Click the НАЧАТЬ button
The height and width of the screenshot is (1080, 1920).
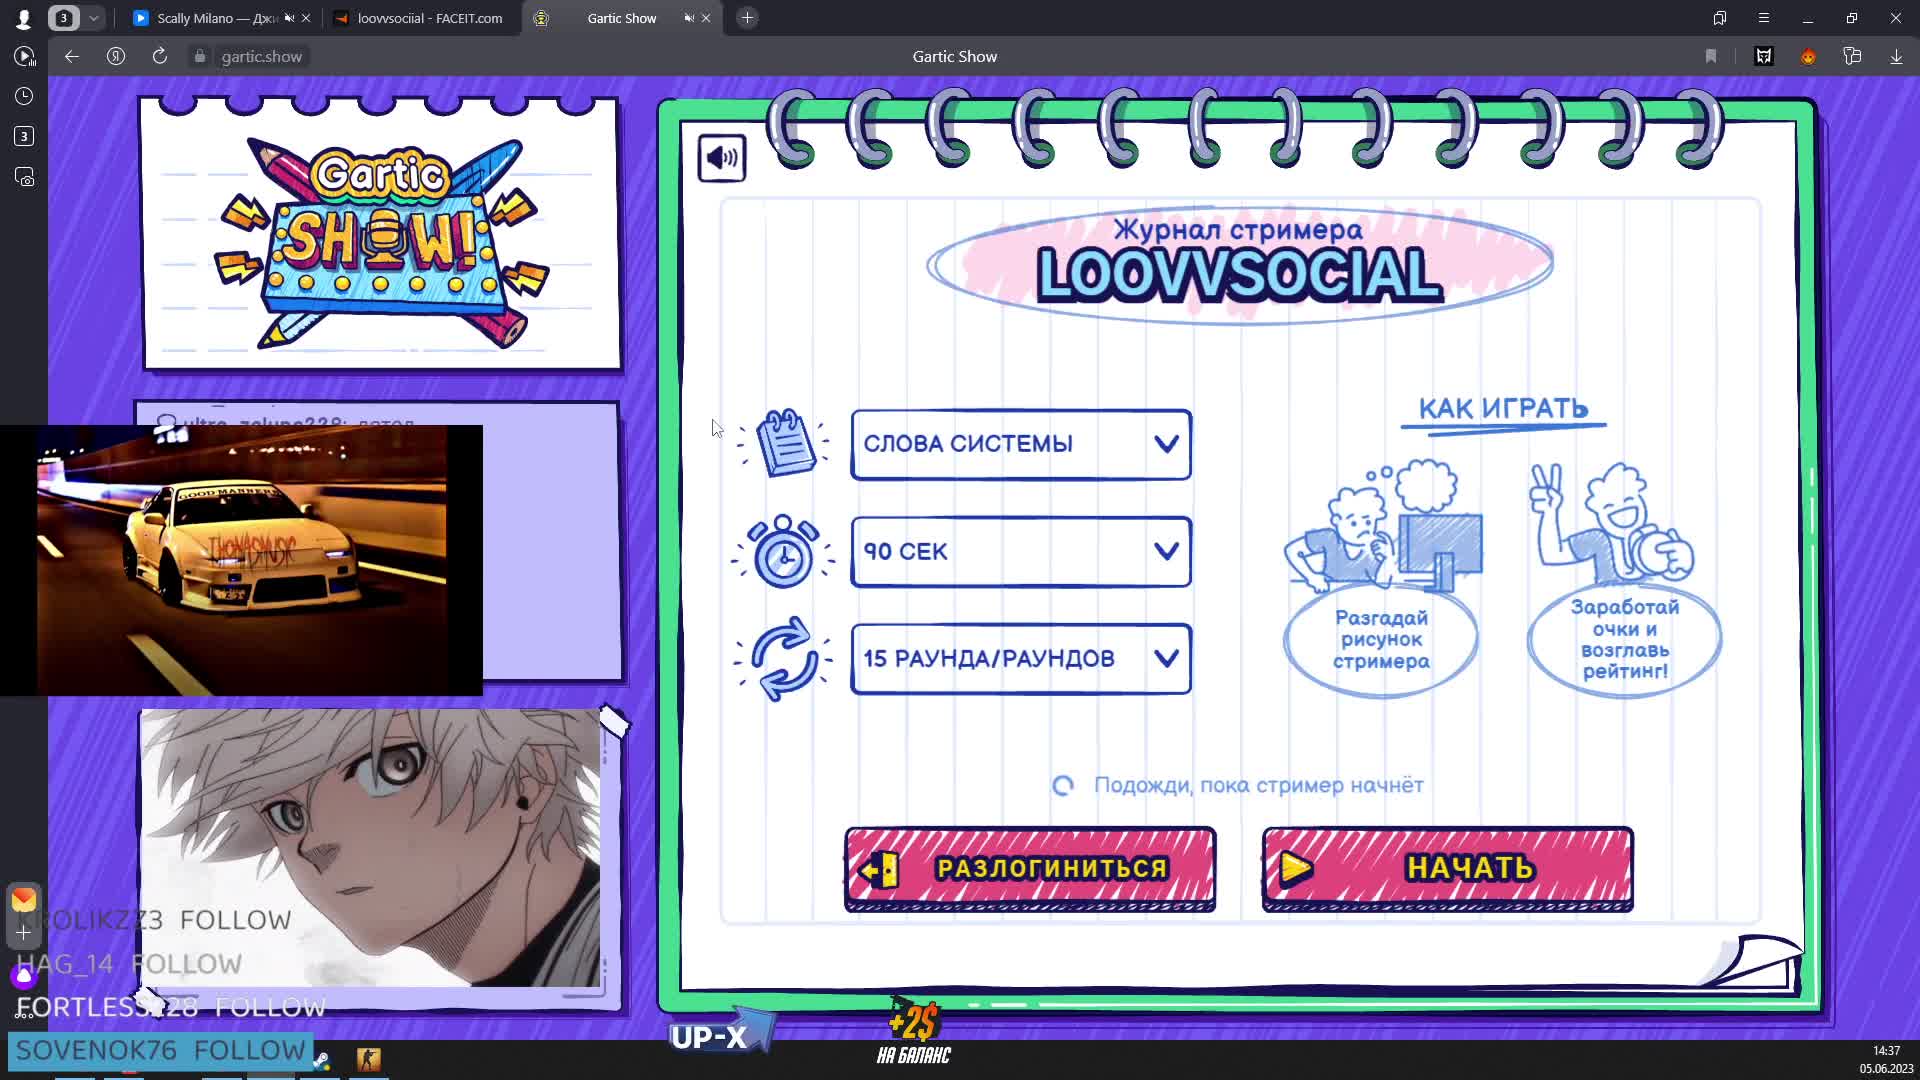(x=1447, y=869)
